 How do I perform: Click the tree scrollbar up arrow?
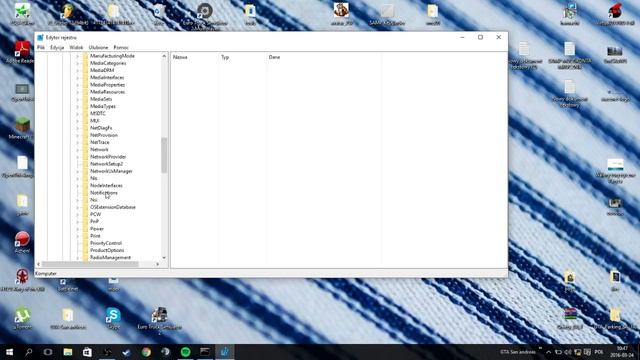coord(164,56)
